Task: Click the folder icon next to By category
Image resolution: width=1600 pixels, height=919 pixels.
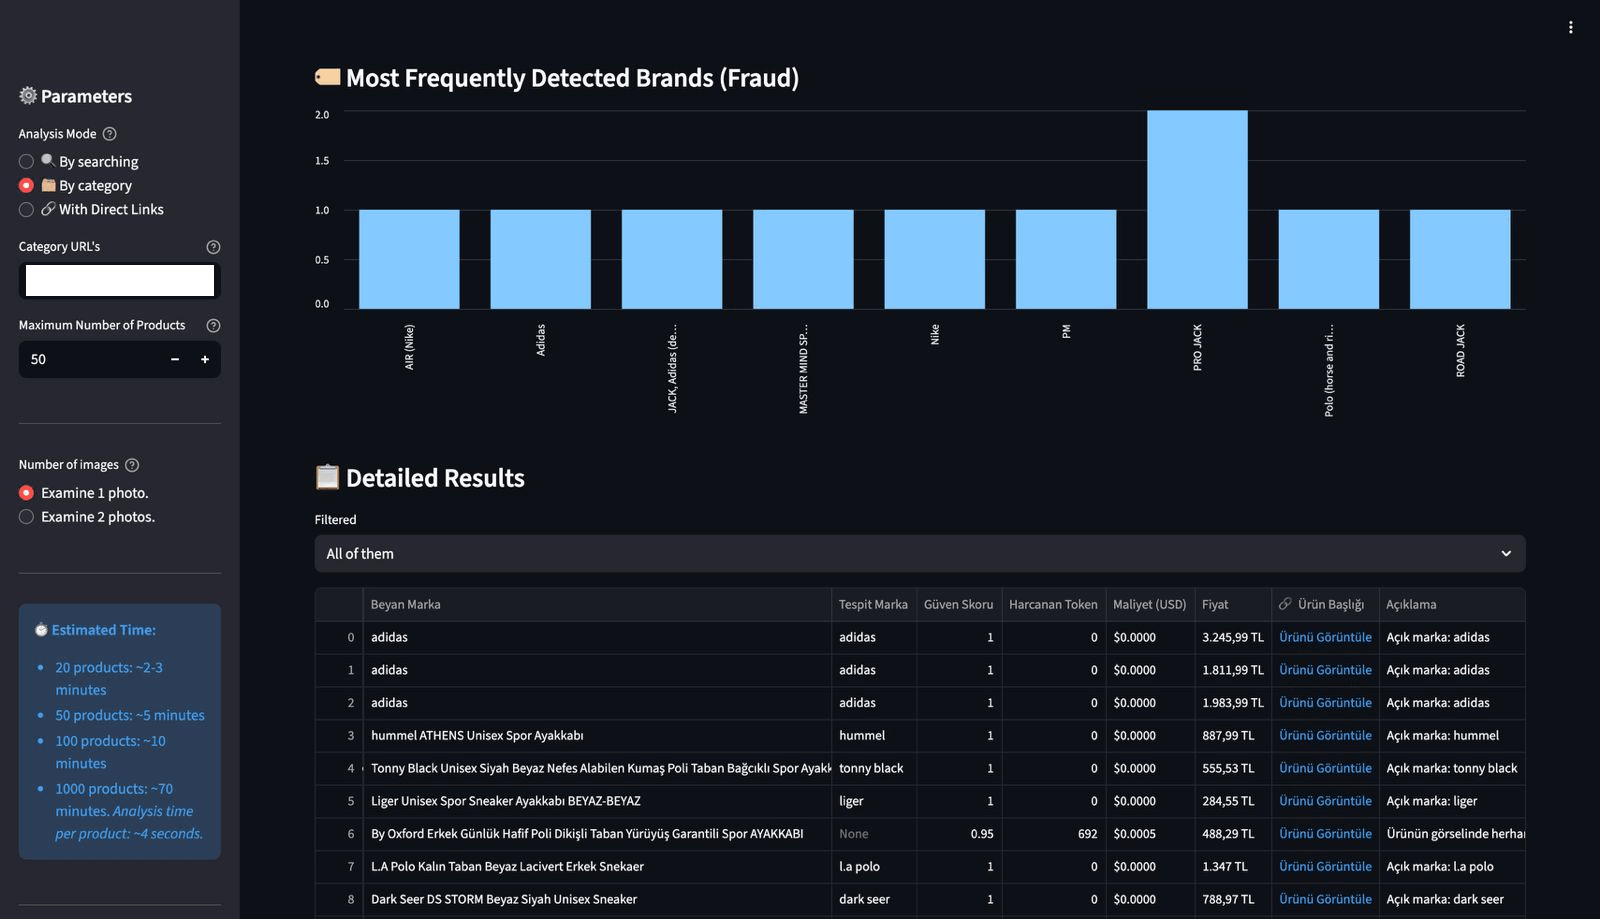Action: click(48, 185)
